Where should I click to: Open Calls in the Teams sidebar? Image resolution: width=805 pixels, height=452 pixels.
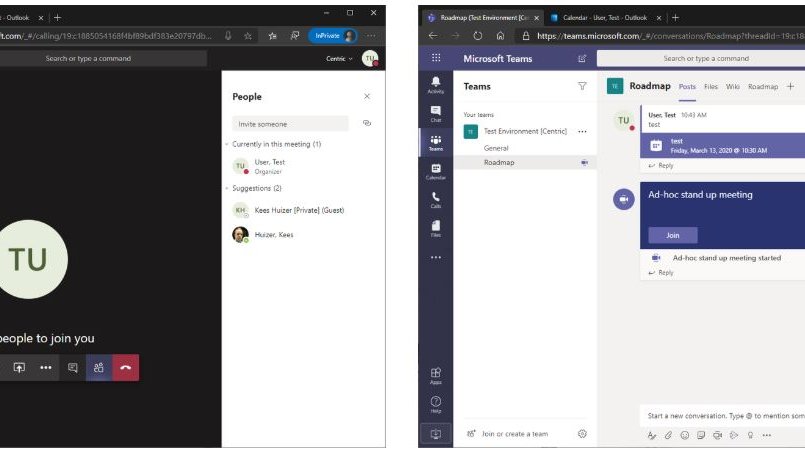[x=436, y=200]
